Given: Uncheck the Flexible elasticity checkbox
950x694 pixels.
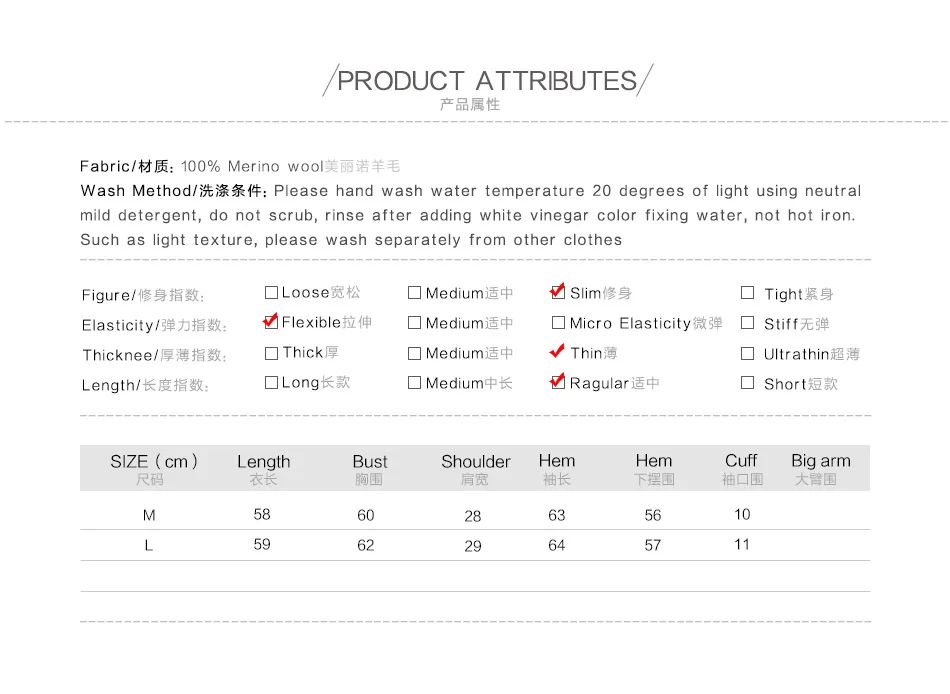Looking at the screenshot, I should click(271, 322).
